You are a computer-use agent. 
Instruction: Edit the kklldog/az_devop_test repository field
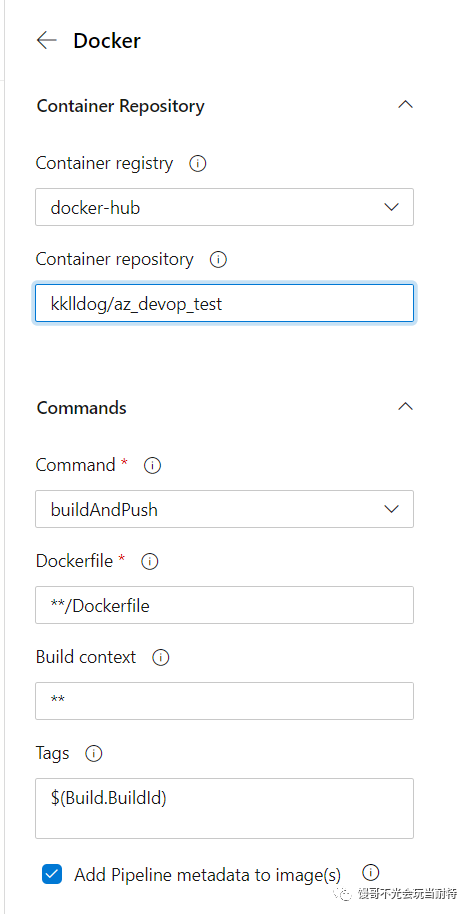[224, 303]
